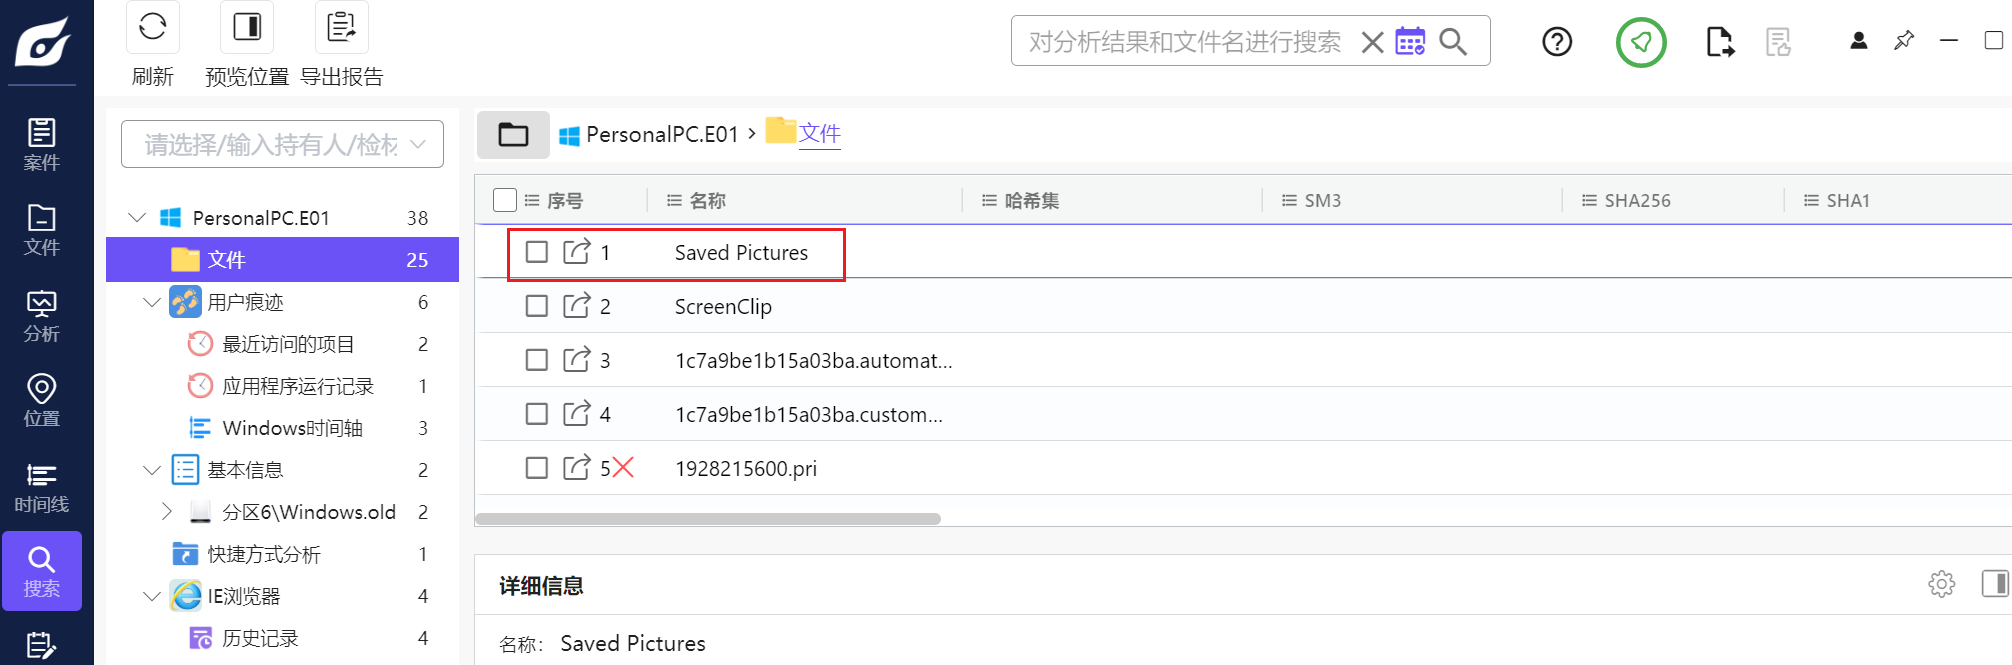Click the Refresh (刷新) toolbar icon

pos(152,27)
